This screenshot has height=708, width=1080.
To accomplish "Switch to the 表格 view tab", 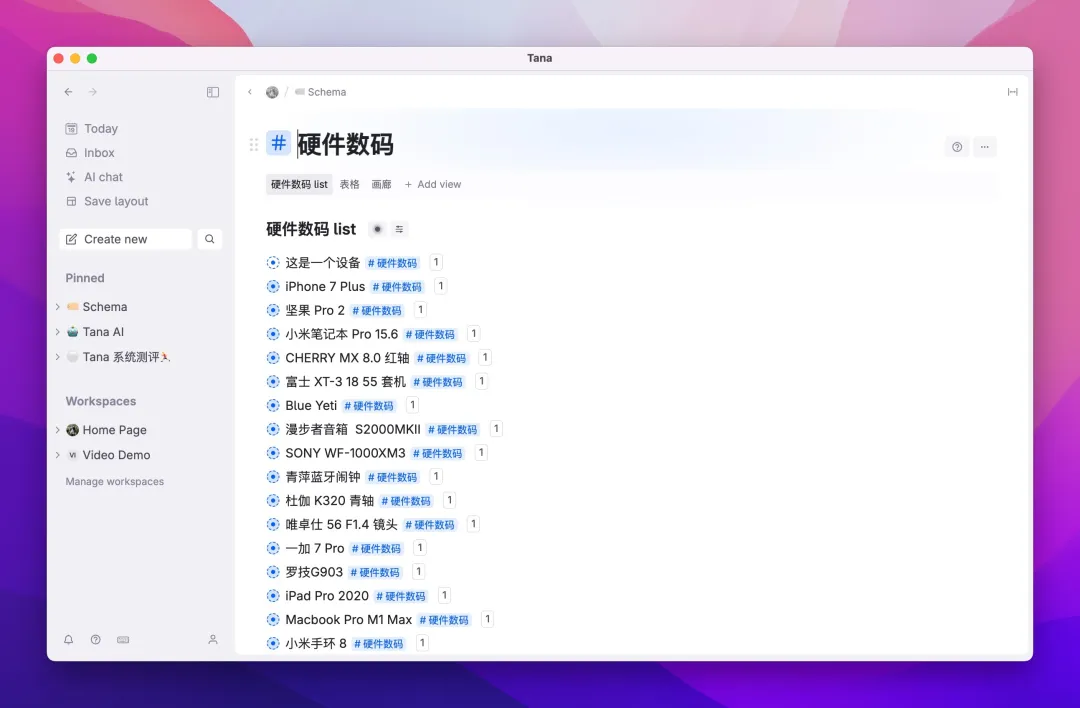I will [349, 185].
